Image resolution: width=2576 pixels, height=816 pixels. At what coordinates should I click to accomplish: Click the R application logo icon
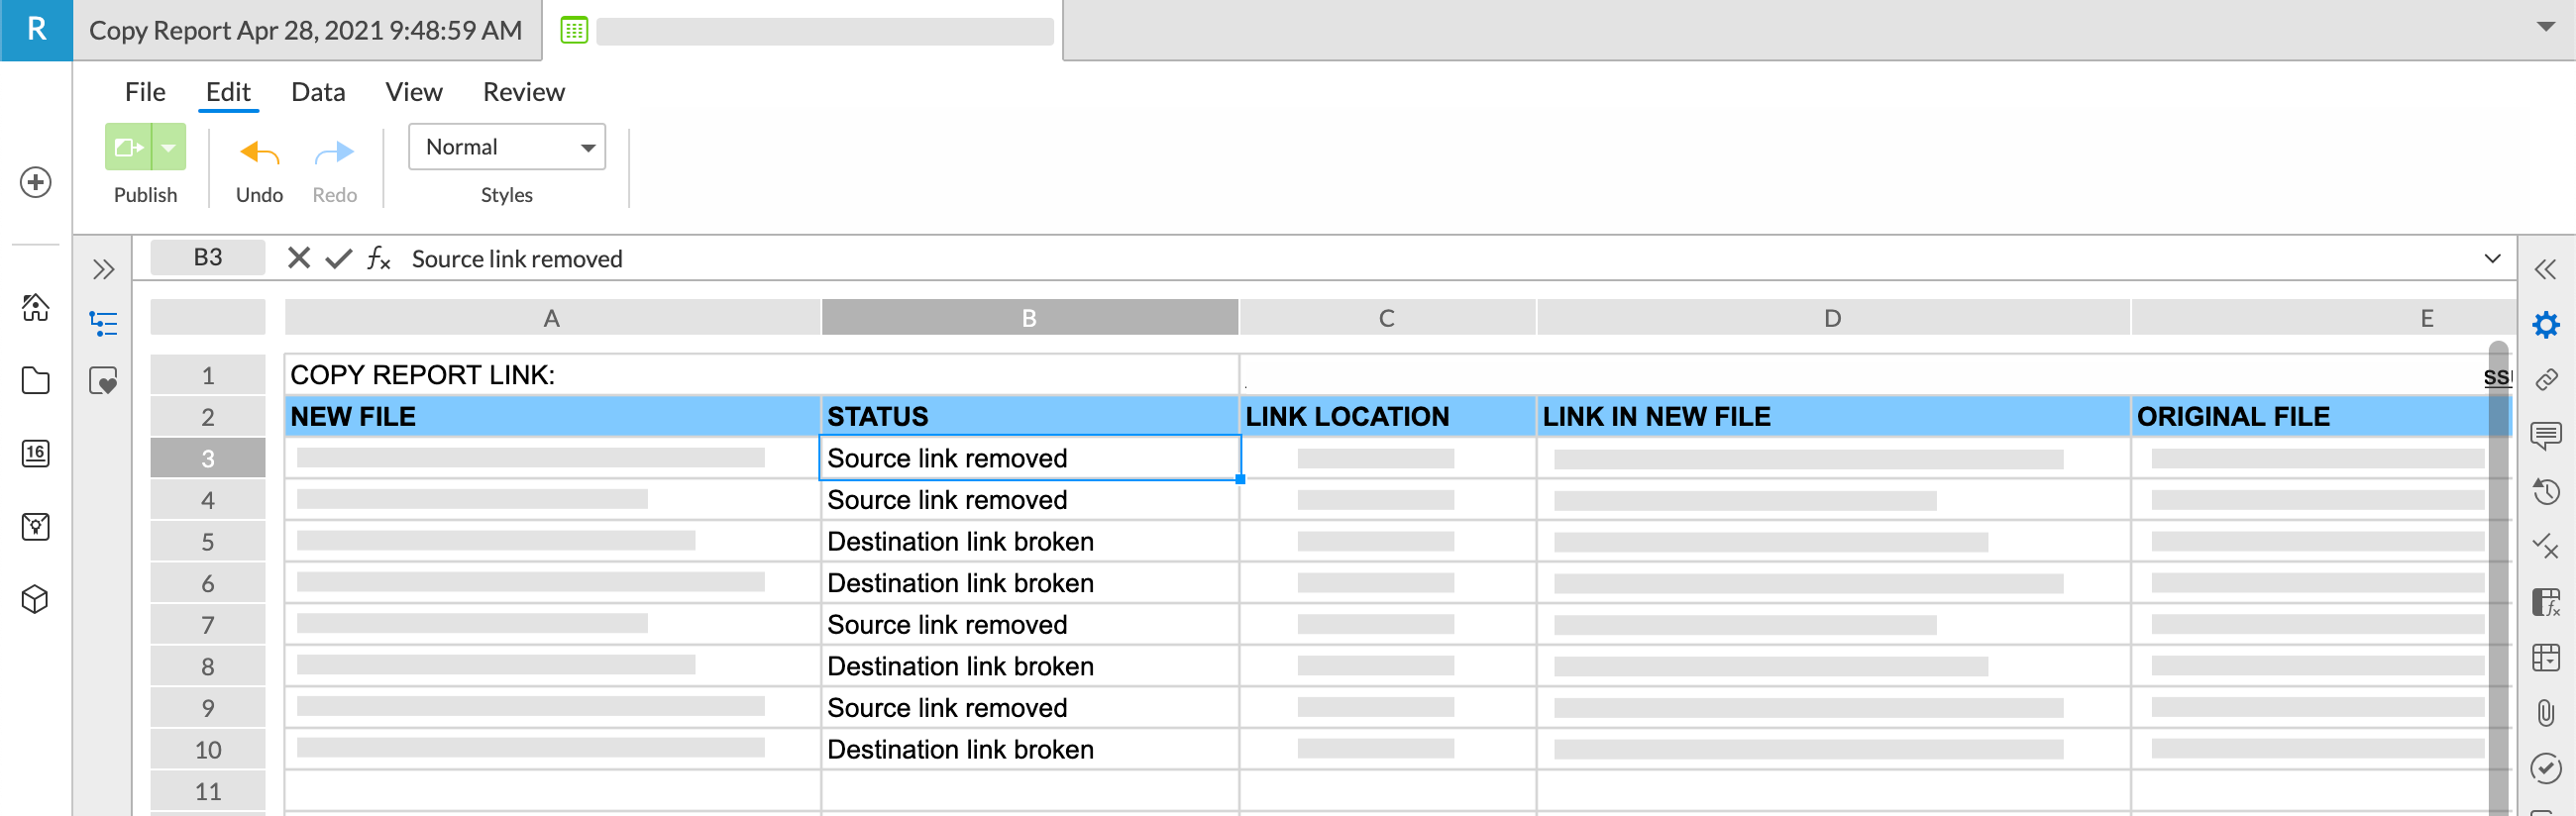36,30
